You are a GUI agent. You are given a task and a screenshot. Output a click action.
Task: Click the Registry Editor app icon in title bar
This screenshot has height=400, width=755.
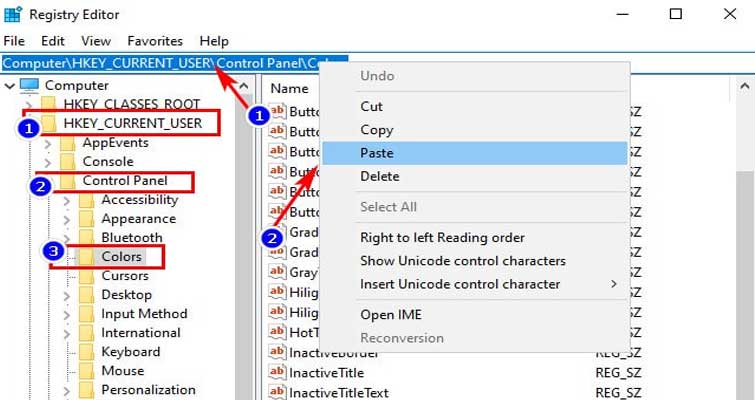[x=13, y=14]
